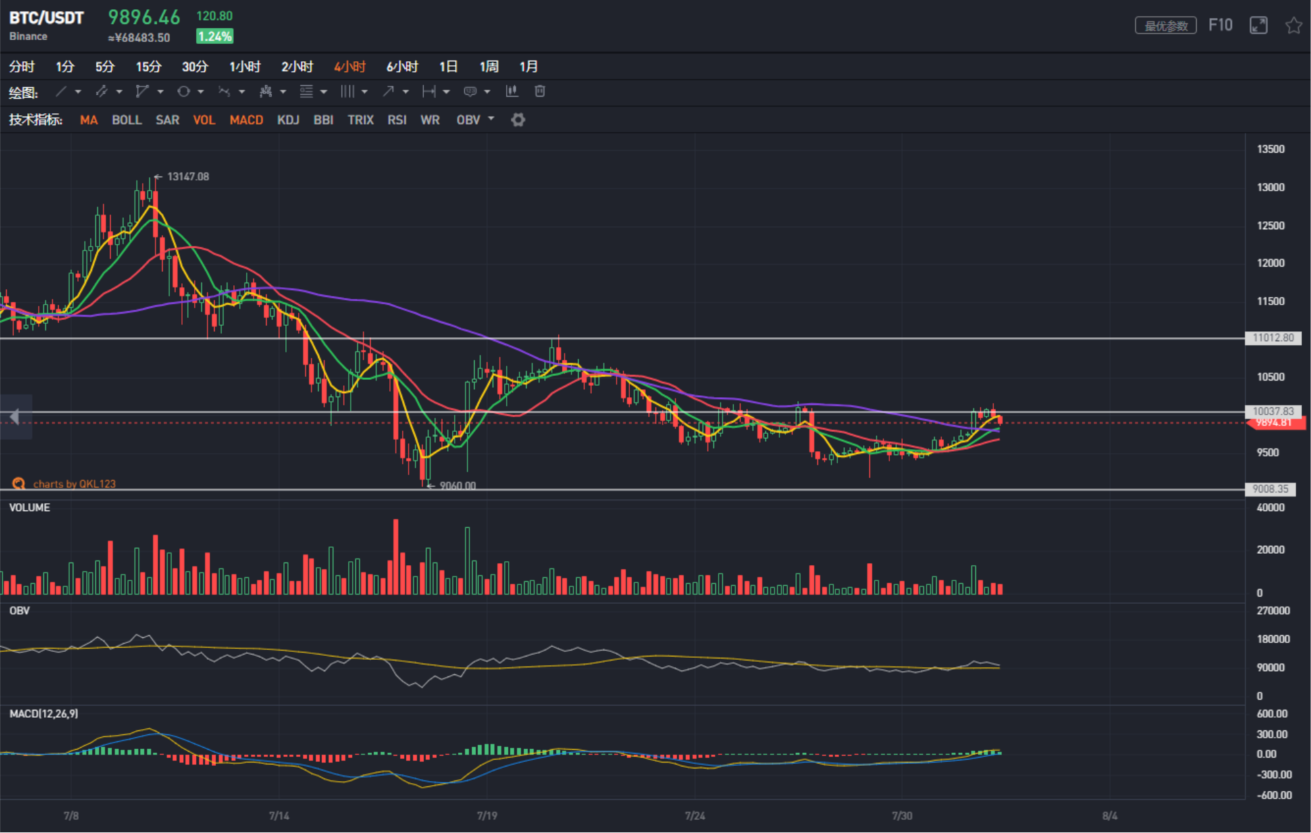Switch to the 1分 timeframe
Image resolution: width=1311 pixels, height=833 pixels.
tap(65, 67)
